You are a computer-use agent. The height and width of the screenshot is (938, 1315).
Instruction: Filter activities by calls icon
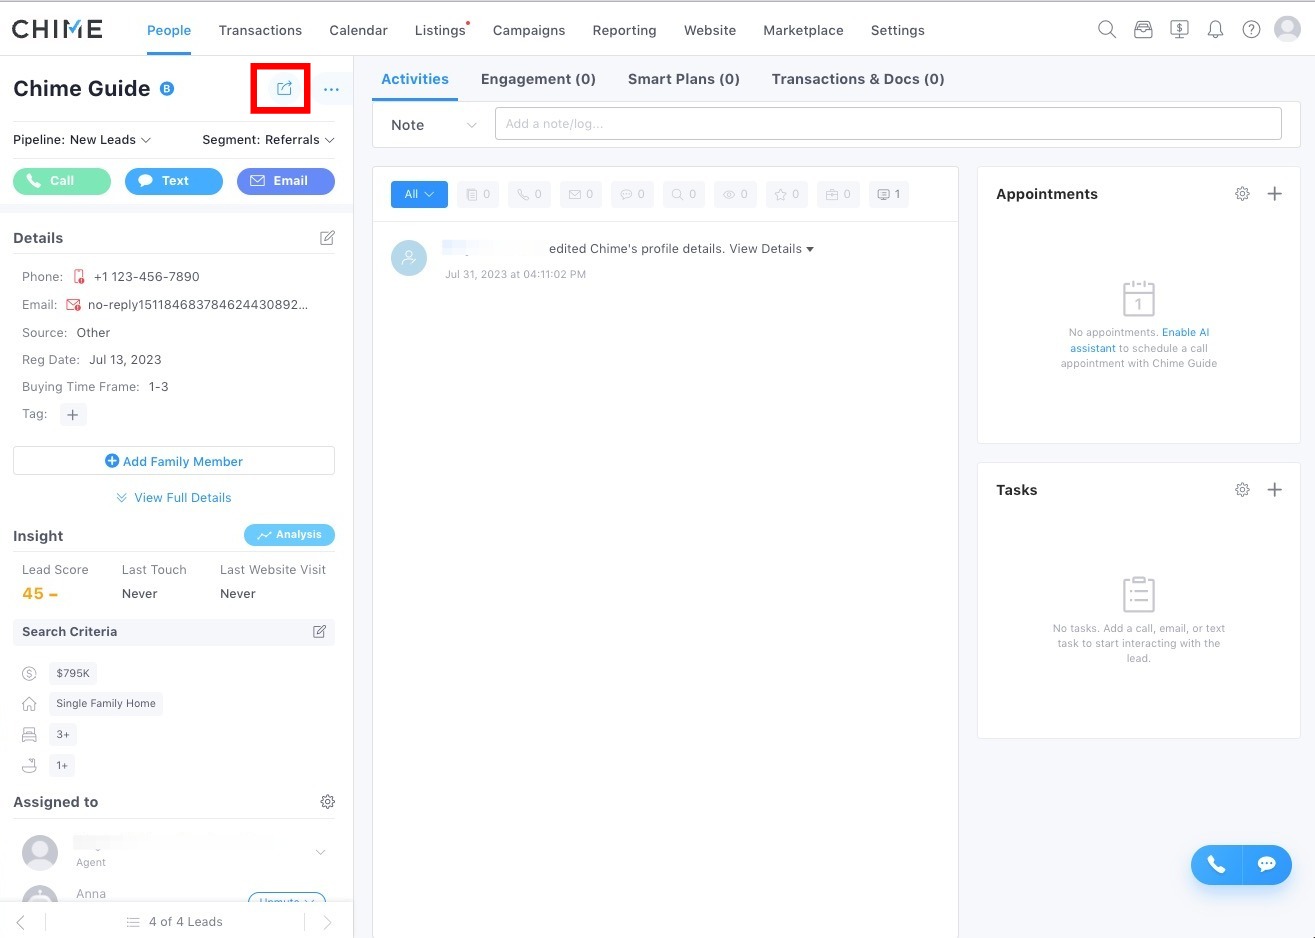click(x=529, y=194)
